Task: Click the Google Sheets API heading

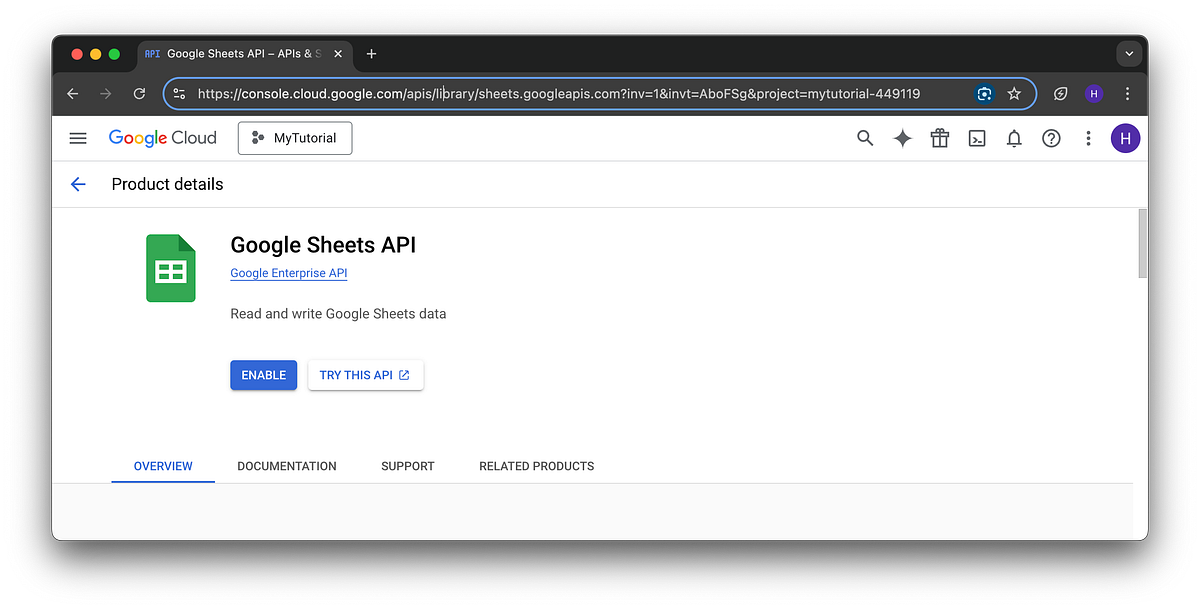Action: [323, 245]
